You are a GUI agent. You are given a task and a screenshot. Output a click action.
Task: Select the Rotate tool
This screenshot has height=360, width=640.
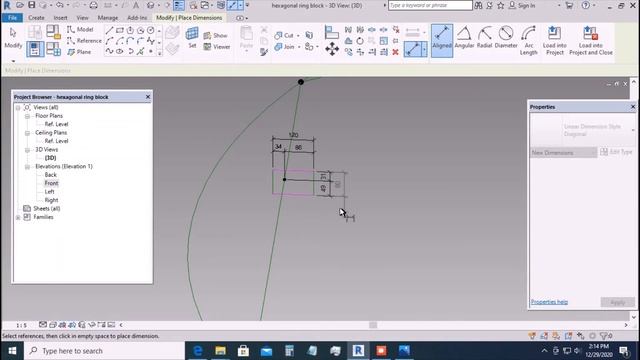click(360, 41)
